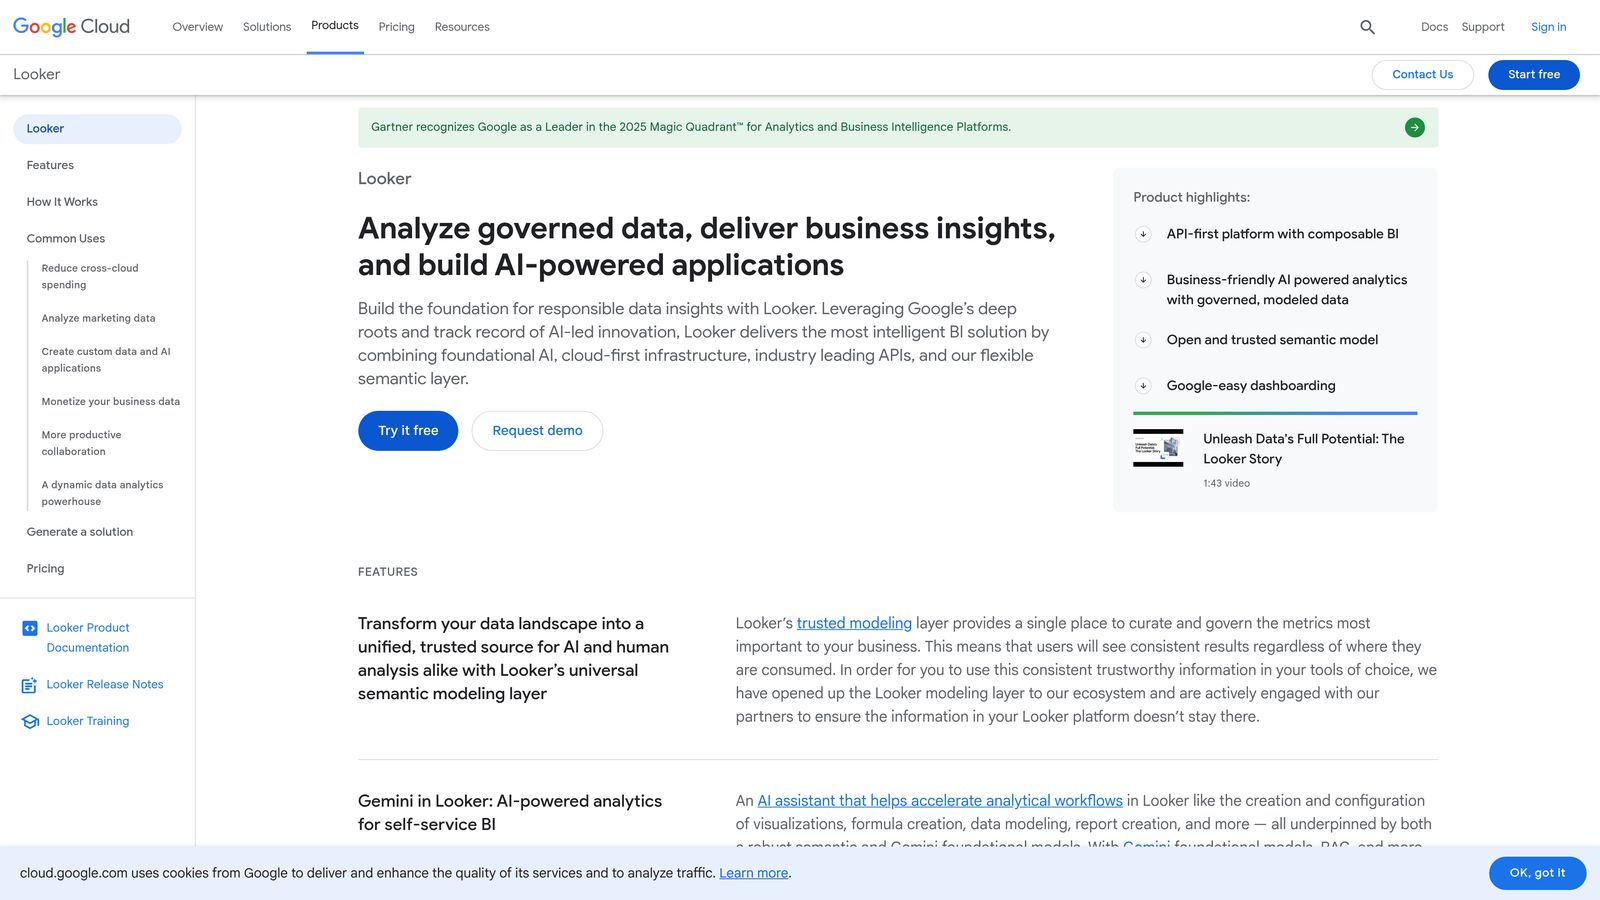Click the search magnifier icon
This screenshot has width=1600, height=900.
coord(1367,27)
